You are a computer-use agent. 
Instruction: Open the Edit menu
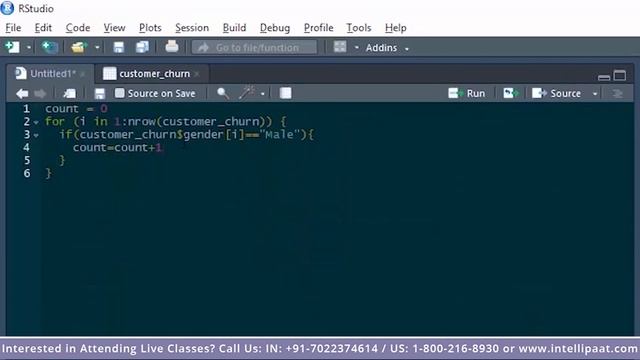[x=43, y=28]
